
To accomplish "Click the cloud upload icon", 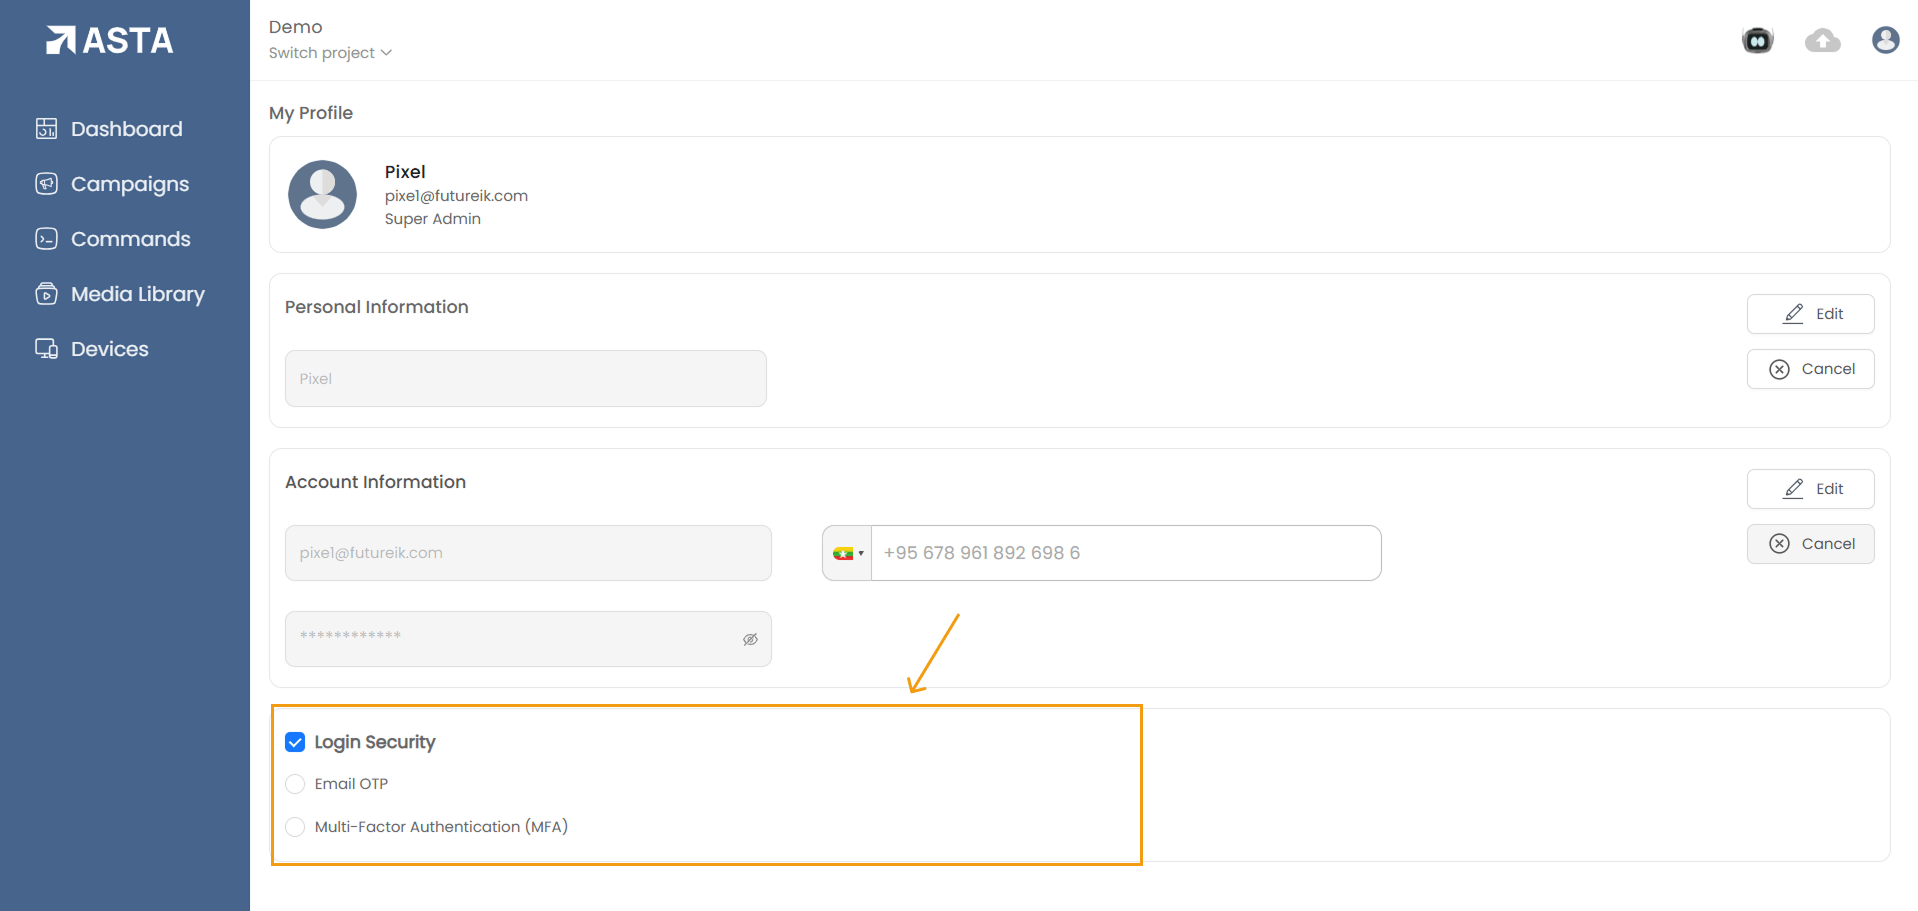I will [x=1822, y=40].
